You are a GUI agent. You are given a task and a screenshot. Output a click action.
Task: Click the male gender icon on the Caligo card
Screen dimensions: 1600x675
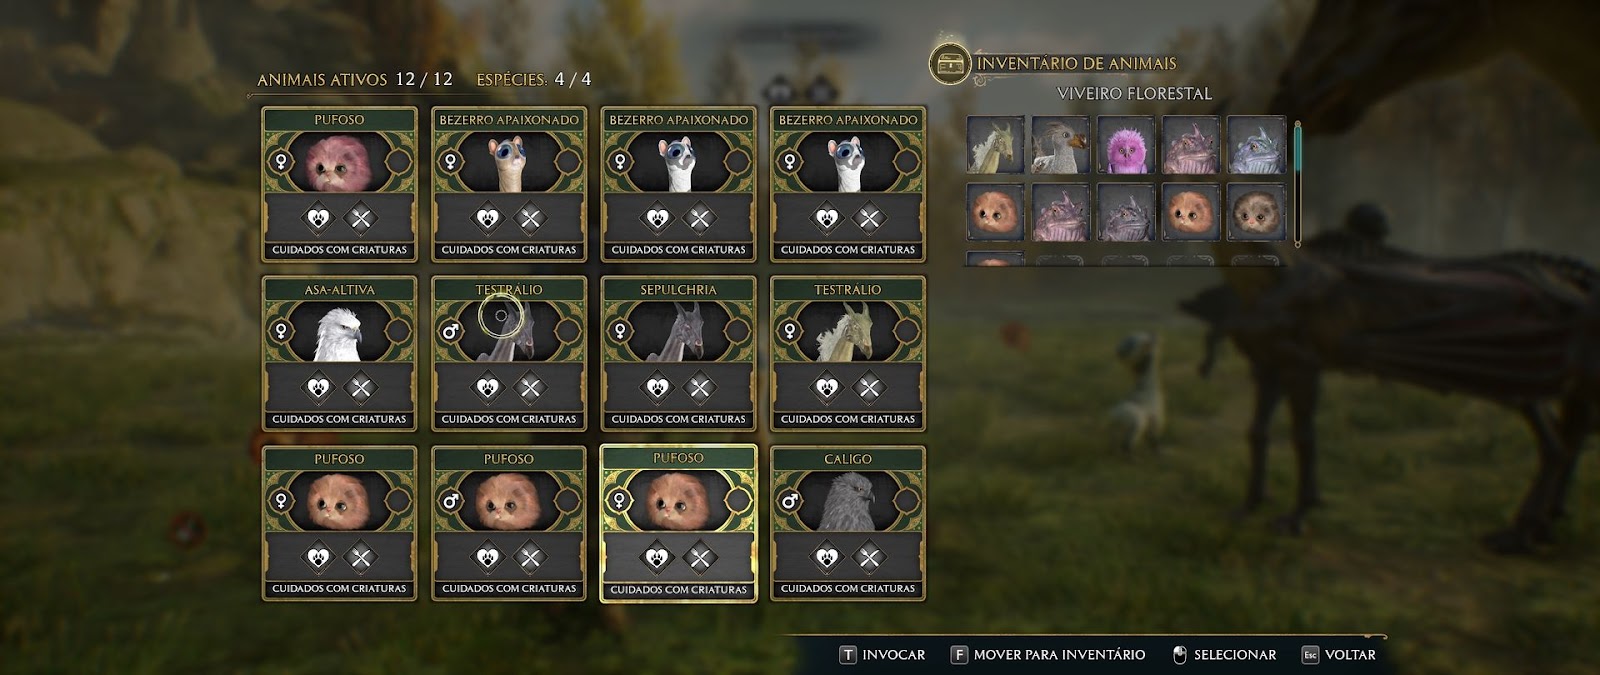pos(790,500)
